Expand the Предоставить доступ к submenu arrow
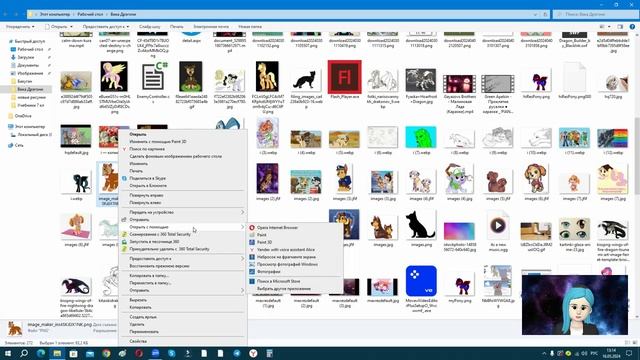The height and width of the screenshot is (360, 640). pos(242,258)
